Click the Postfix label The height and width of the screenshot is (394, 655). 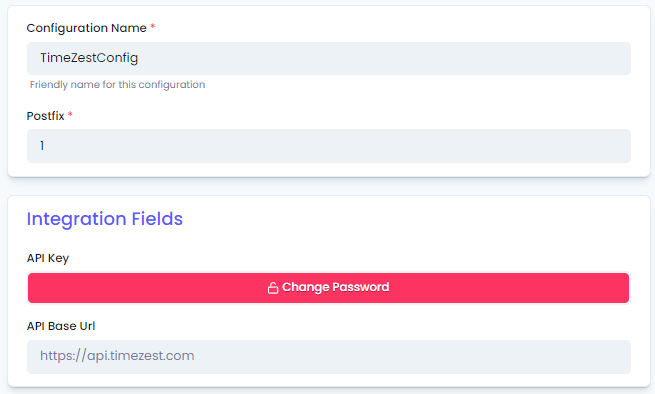click(46, 116)
